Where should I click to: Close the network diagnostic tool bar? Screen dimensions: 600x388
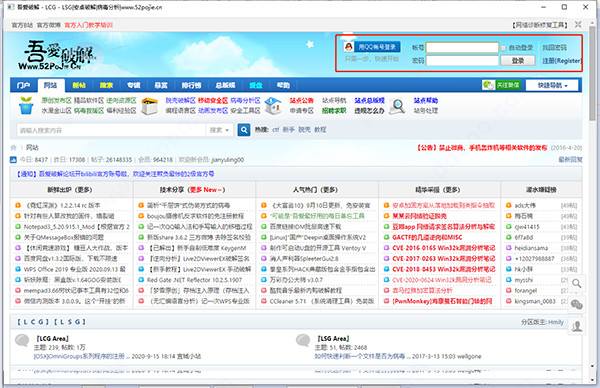pos(578,25)
